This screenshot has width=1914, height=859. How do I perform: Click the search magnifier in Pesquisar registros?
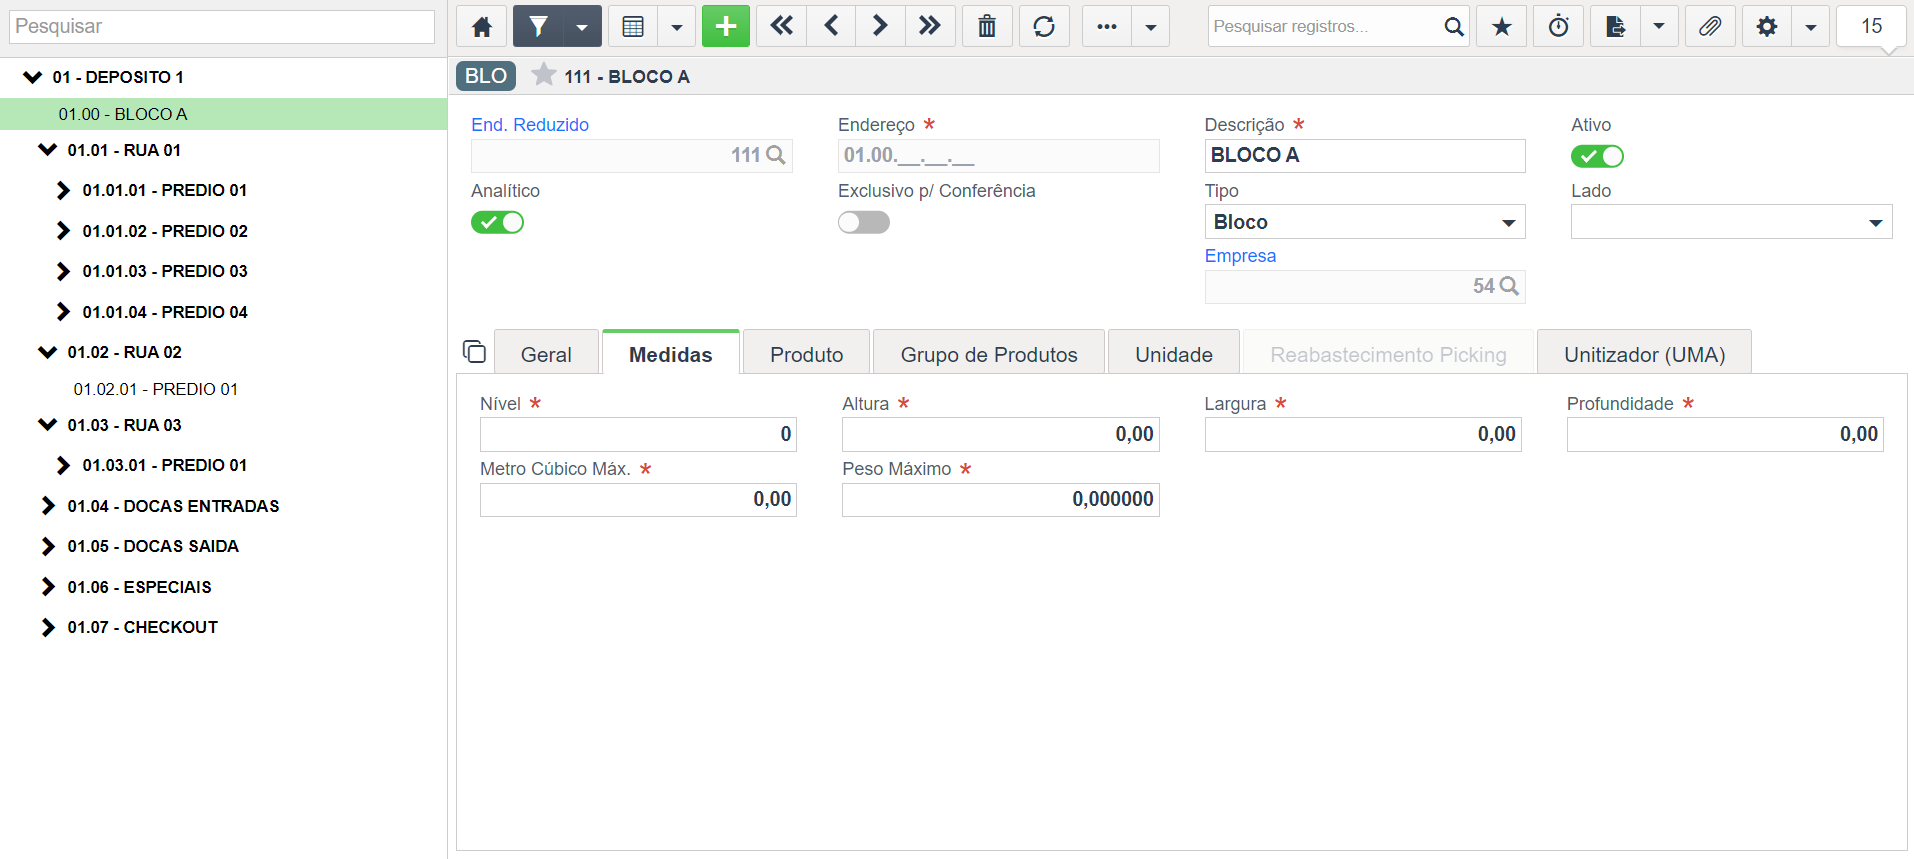tap(1453, 27)
